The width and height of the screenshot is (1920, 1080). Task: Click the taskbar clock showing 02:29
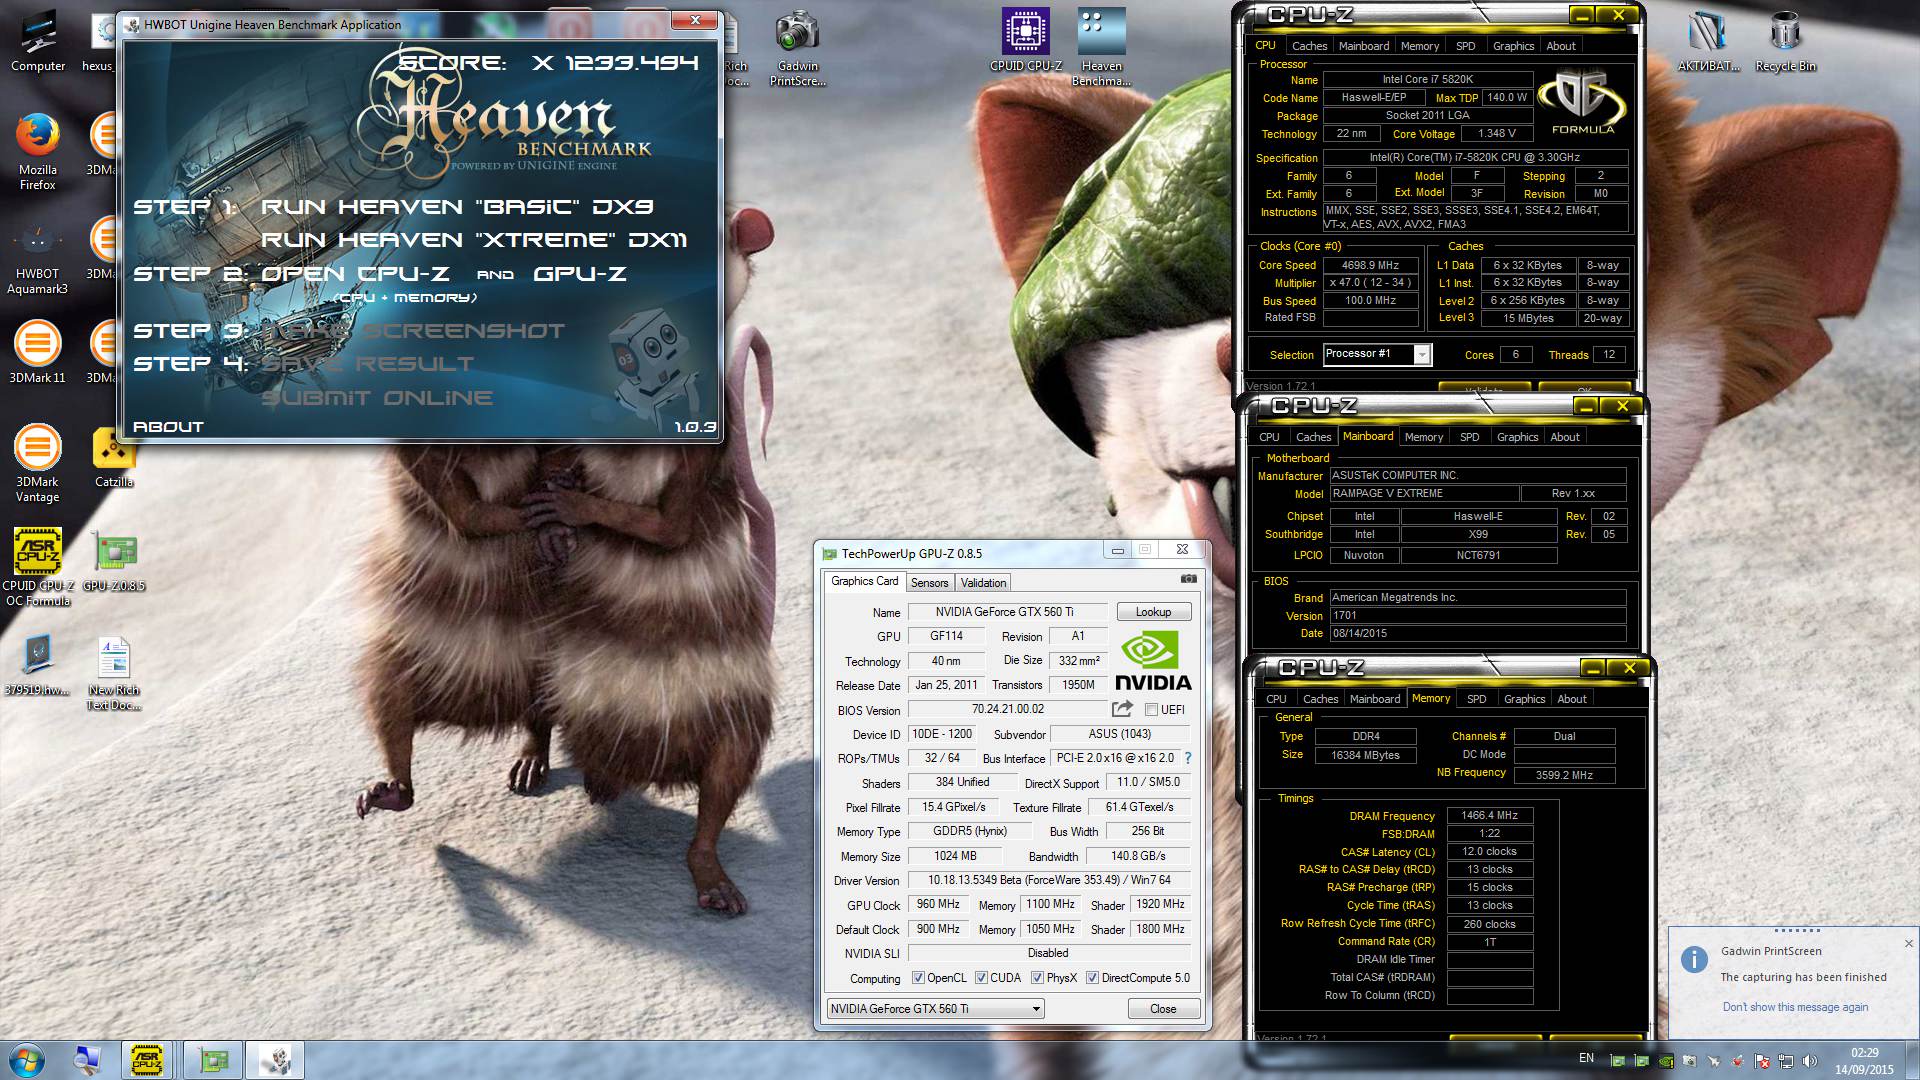pyautogui.click(x=1864, y=1061)
